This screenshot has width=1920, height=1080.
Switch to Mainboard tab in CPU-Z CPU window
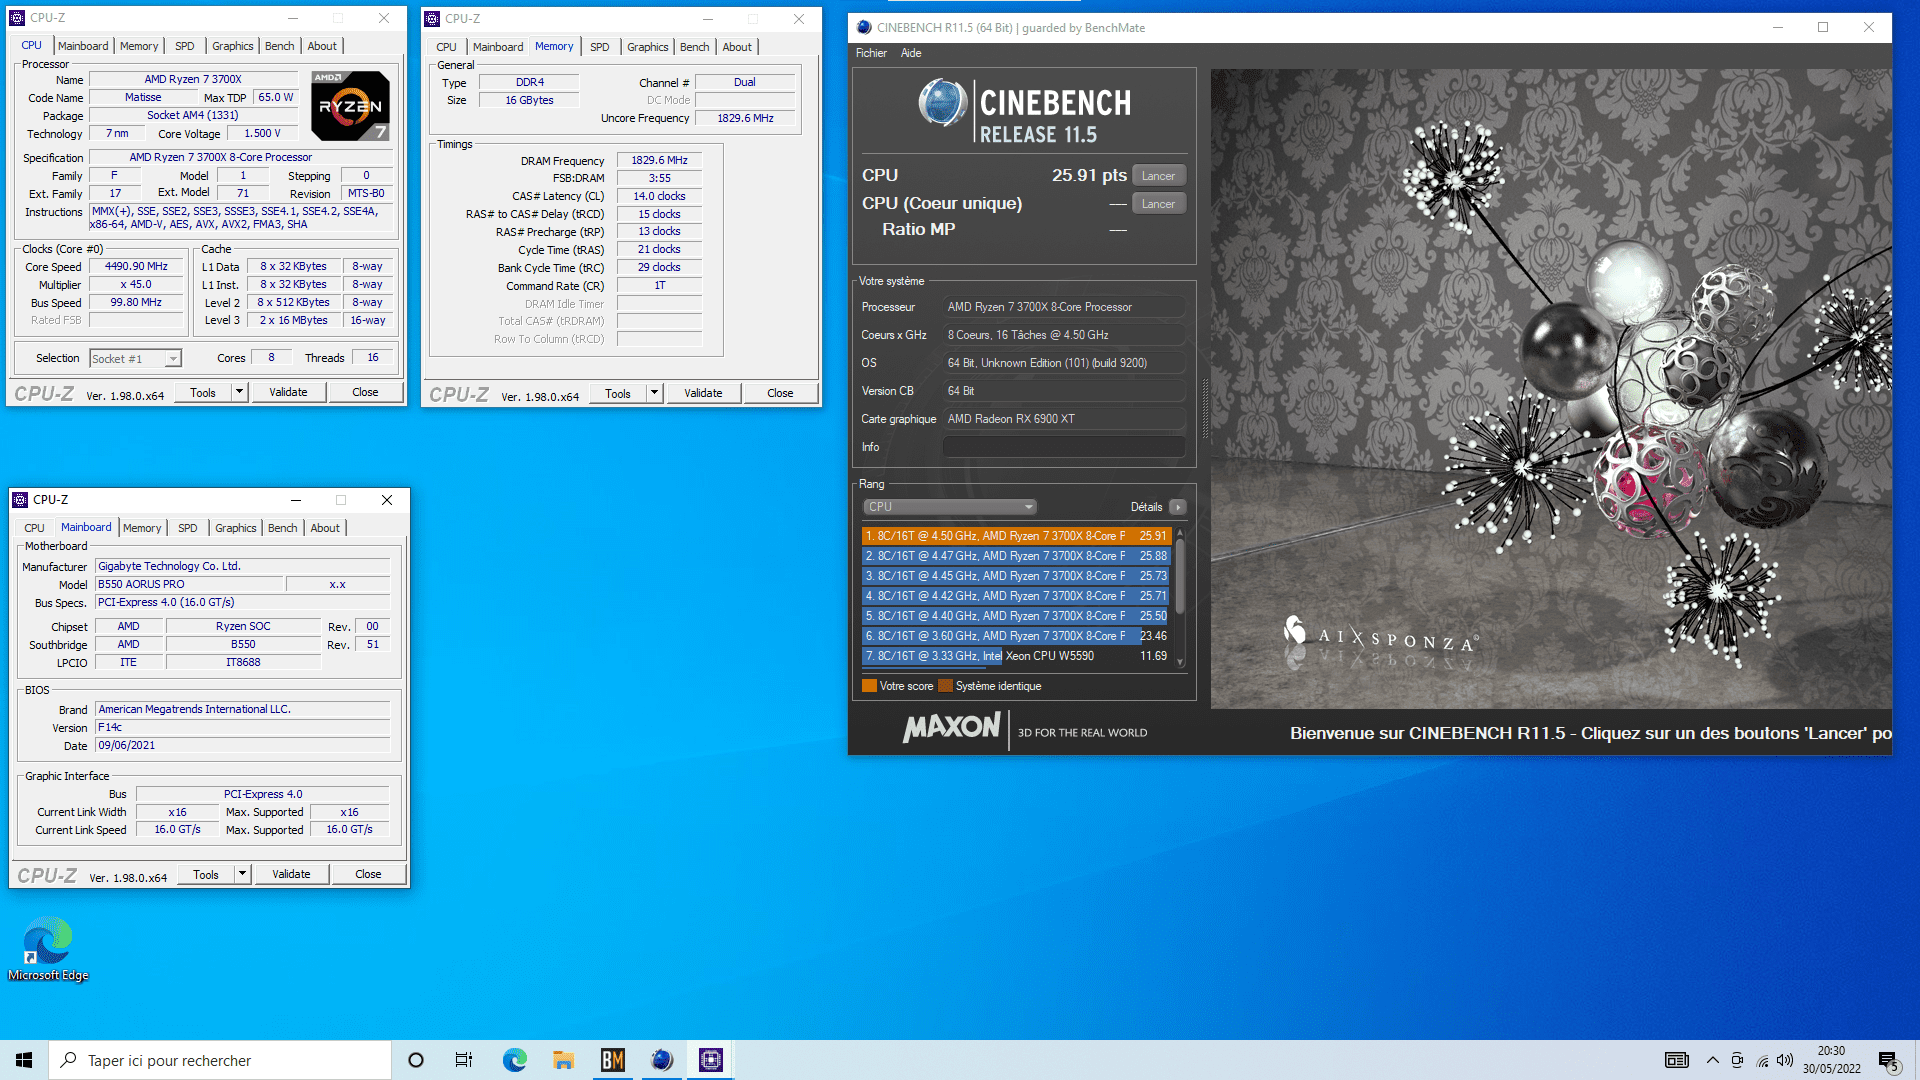pos(83,46)
